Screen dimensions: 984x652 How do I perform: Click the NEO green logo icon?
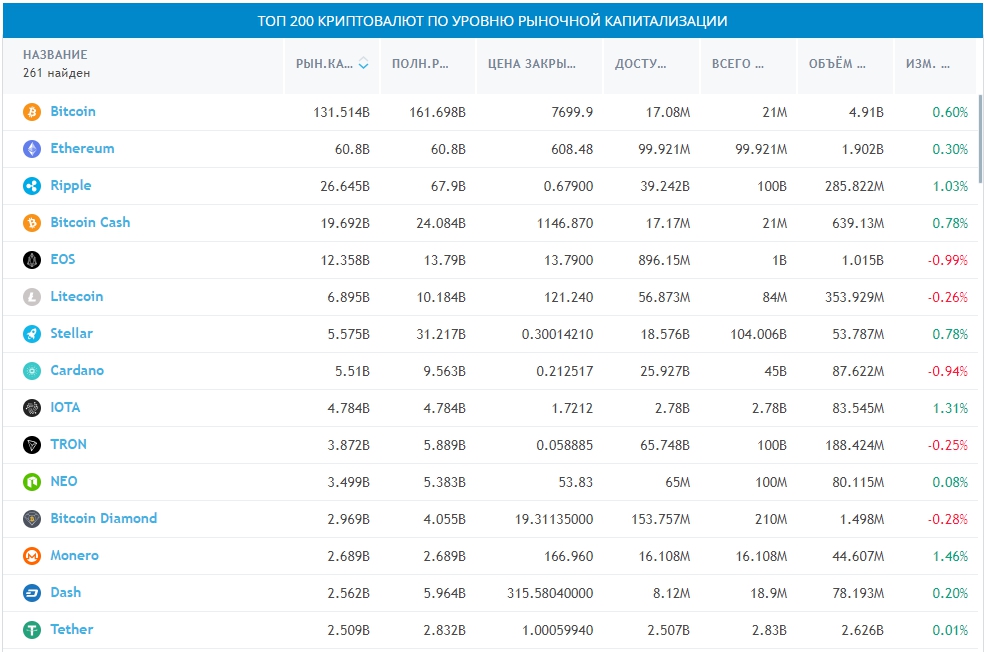click(x=32, y=482)
